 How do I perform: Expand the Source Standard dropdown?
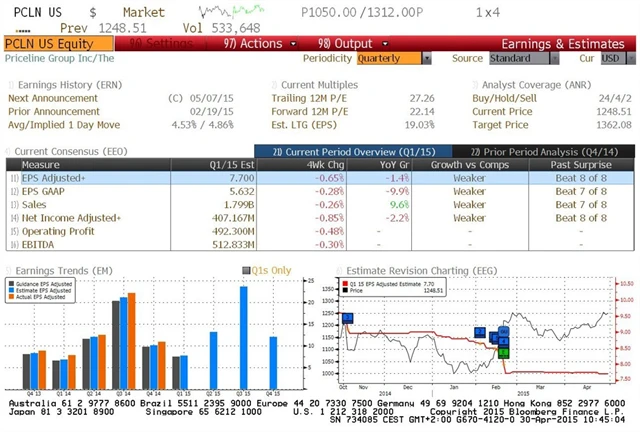click(x=523, y=59)
